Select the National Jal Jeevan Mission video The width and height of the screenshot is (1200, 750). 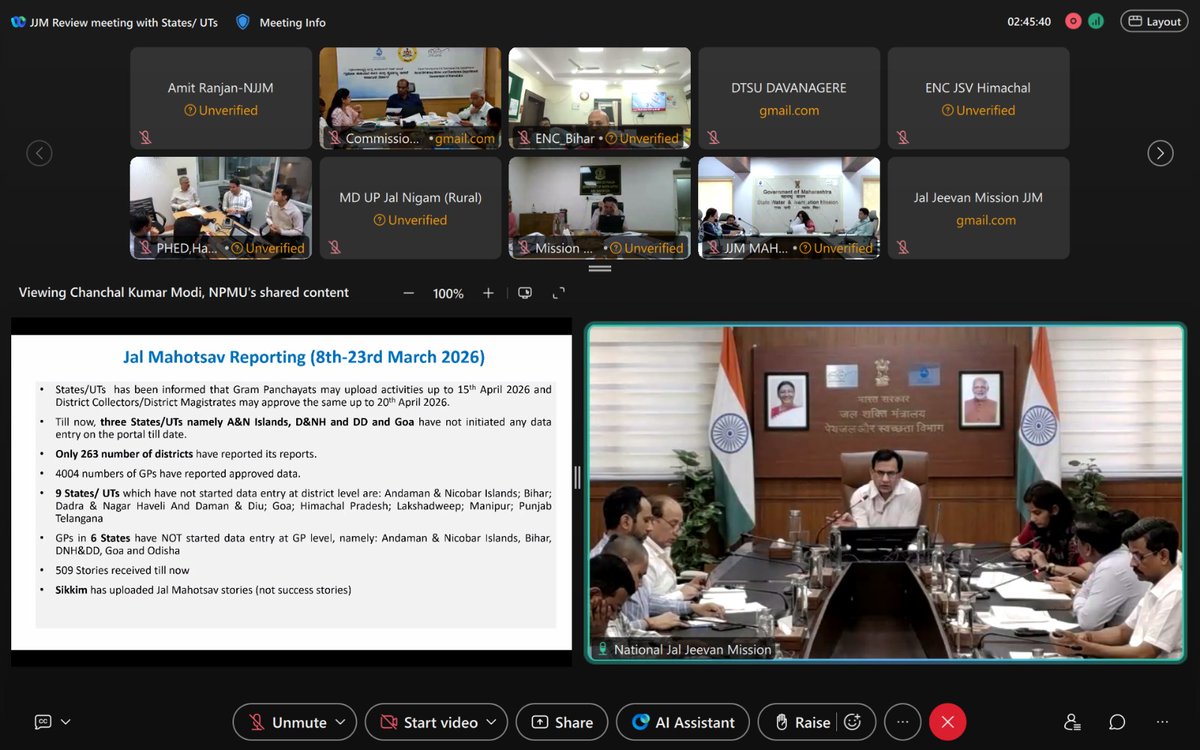(885, 492)
